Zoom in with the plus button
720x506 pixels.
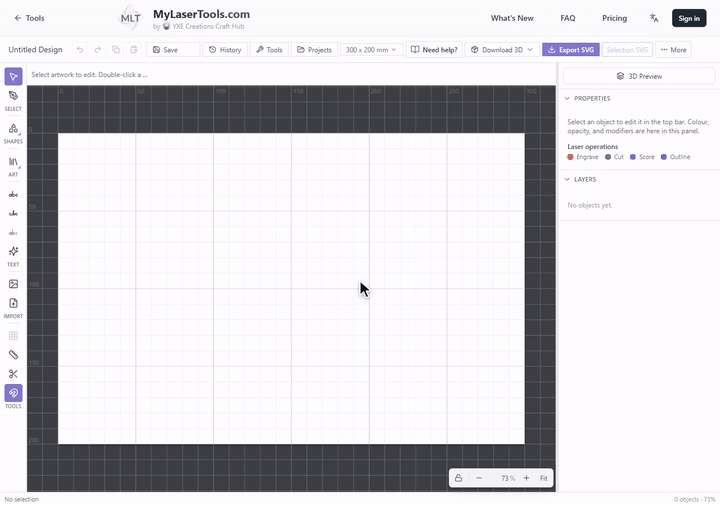(526, 478)
